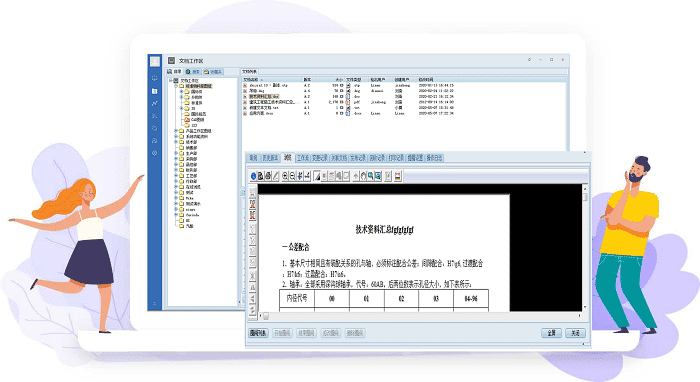Click the 全屏 button
The image size is (700, 382).
(x=551, y=333)
